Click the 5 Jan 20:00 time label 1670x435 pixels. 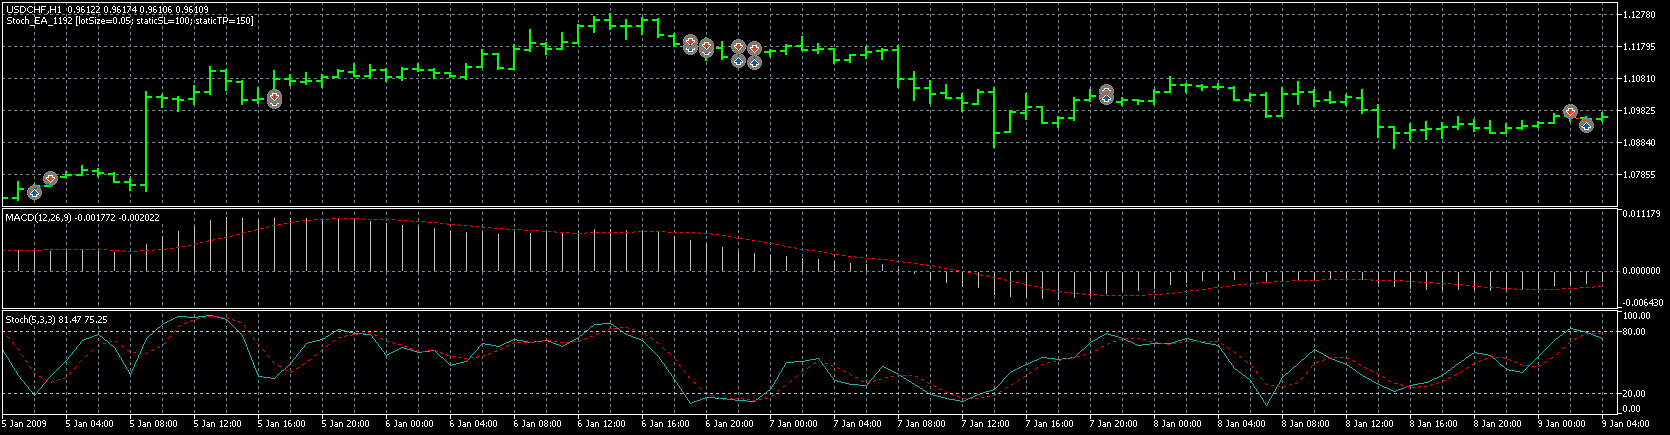(x=346, y=424)
